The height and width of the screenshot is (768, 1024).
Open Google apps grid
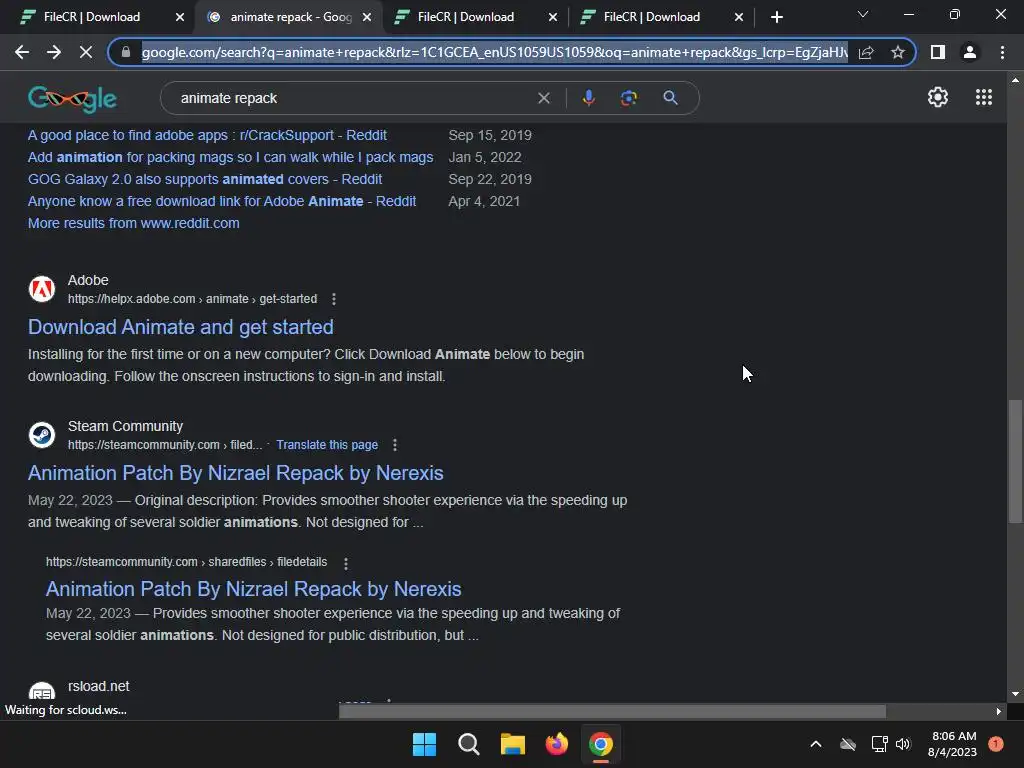[x=984, y=97]
